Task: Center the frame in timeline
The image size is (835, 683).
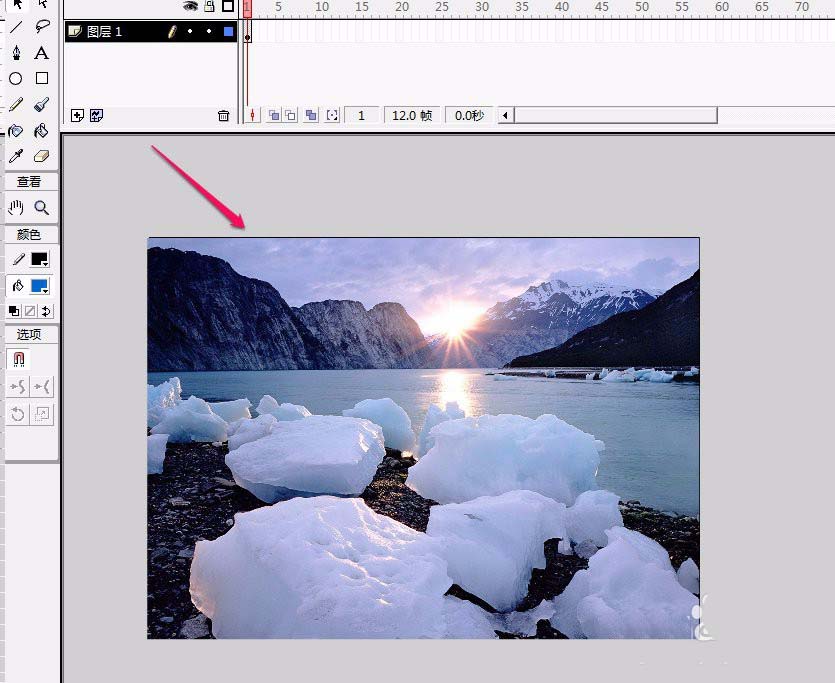Action: tap(252, 115)
